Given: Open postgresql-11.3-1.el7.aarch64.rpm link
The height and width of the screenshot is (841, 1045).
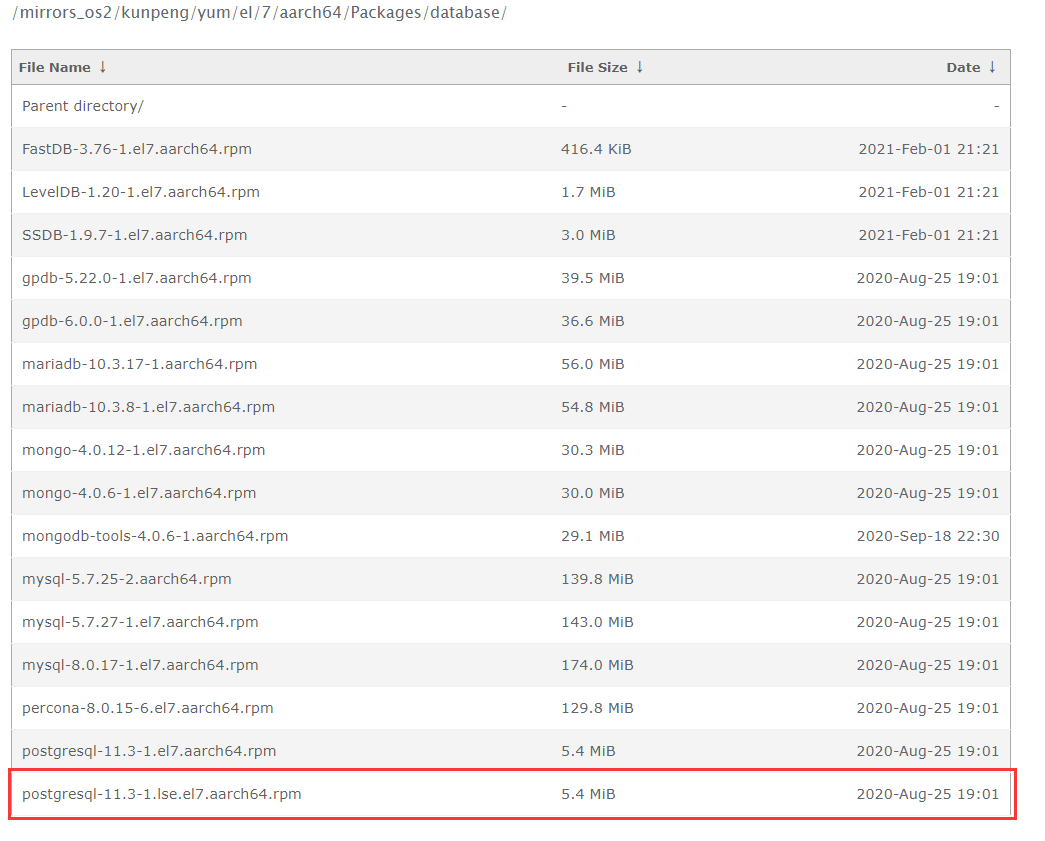Looking at the screenshot, I should click(x=149, y=751).
